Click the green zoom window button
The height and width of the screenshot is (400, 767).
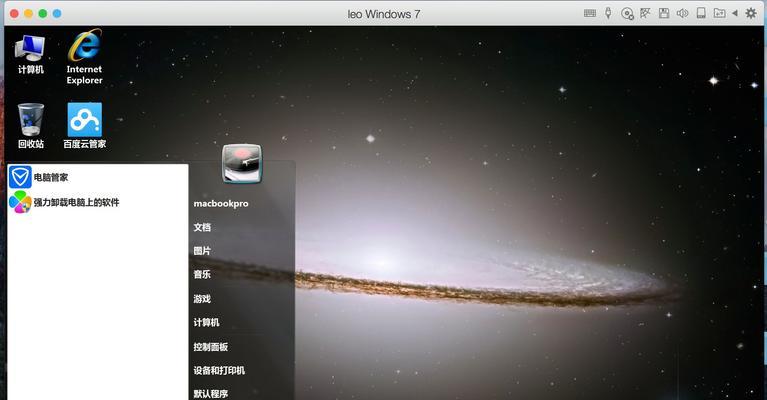click(43, 14)
